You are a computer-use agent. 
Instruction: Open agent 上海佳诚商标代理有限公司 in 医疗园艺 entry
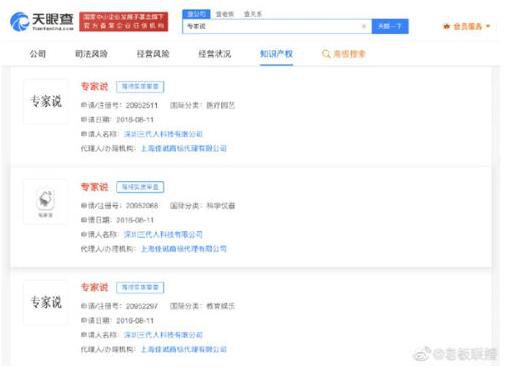(184, 148)
